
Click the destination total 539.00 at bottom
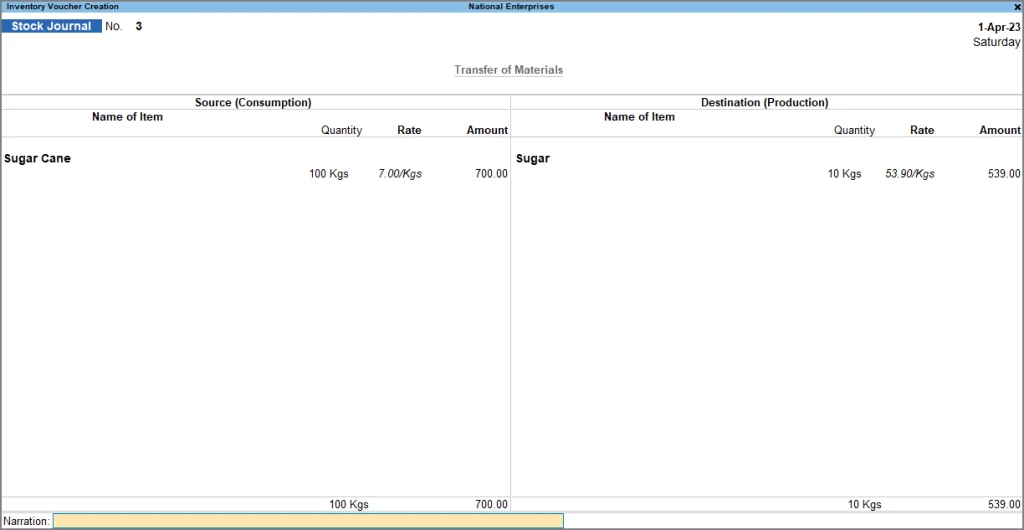point(1003,505)
